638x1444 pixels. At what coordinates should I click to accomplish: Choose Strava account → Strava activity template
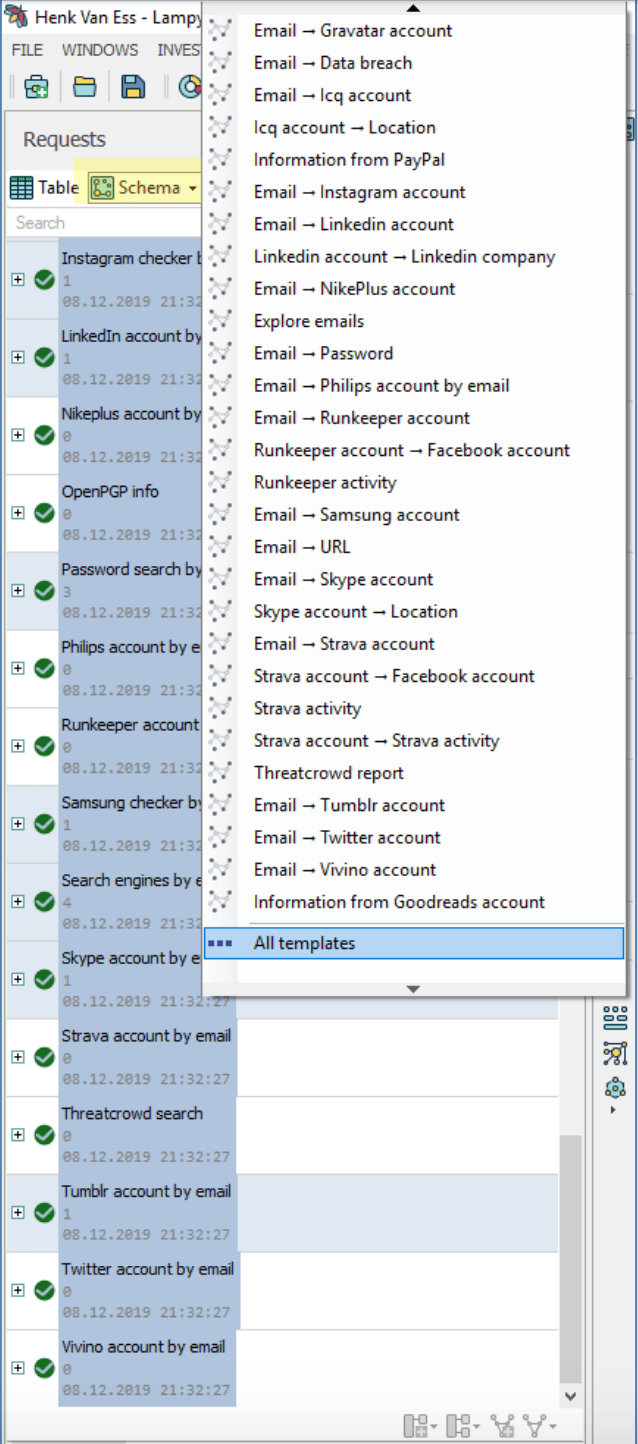376,741
